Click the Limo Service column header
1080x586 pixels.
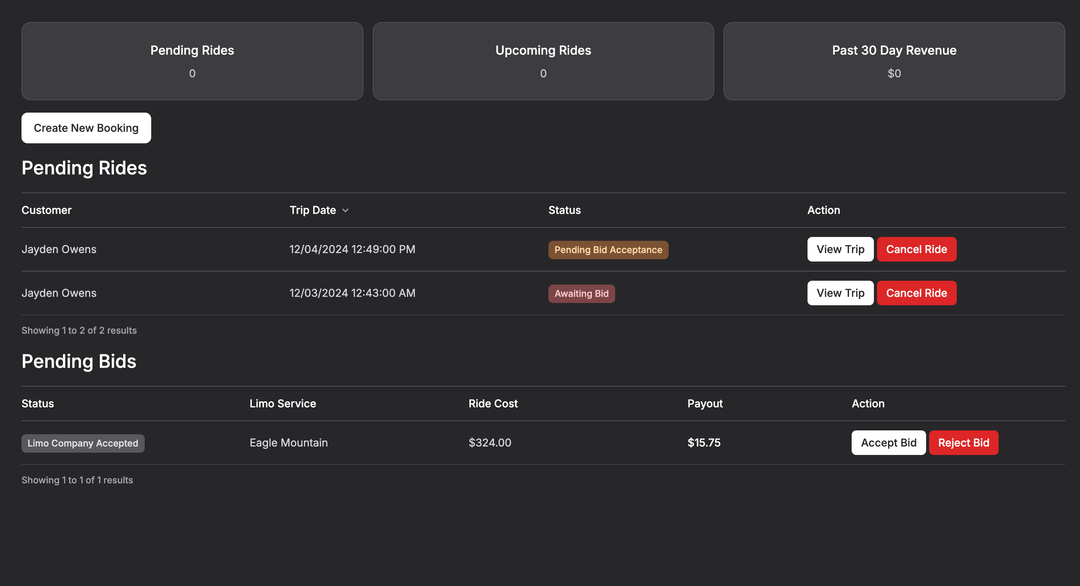[282, 404]
